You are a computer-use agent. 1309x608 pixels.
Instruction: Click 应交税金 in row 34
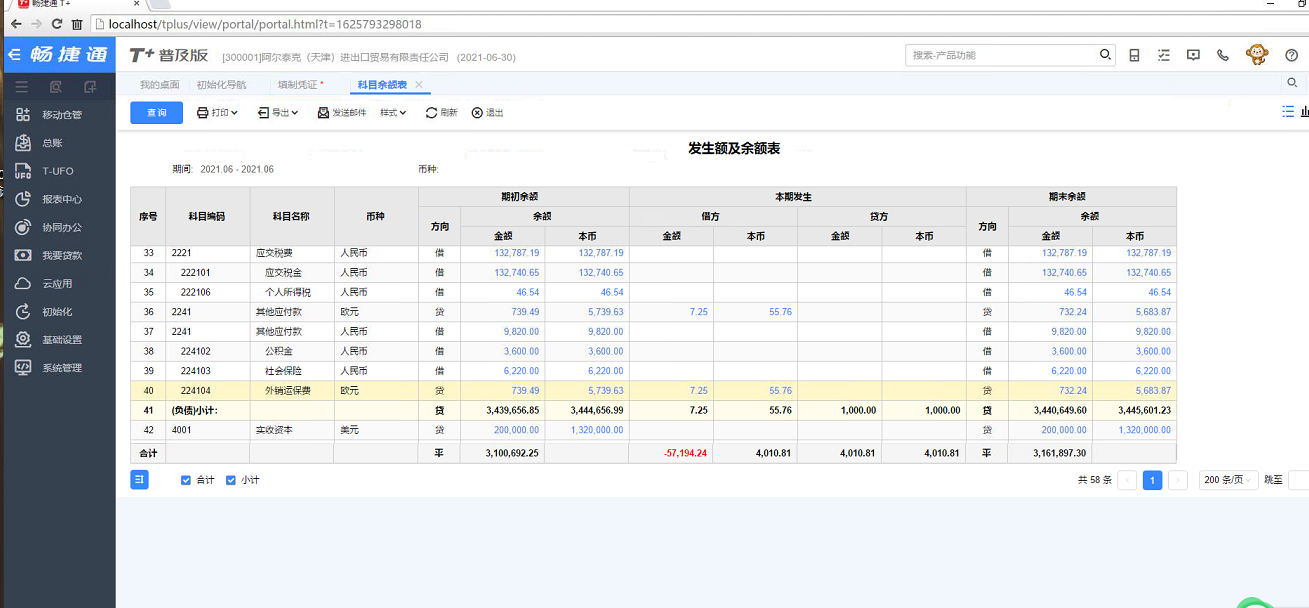[283, 272]
